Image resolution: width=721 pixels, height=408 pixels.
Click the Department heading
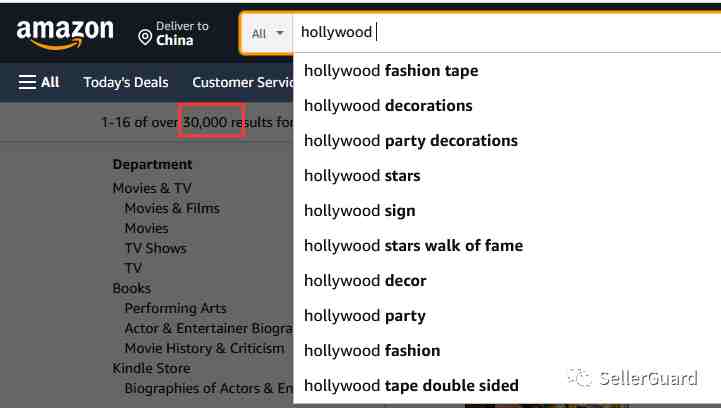click(x=152, y=164)
